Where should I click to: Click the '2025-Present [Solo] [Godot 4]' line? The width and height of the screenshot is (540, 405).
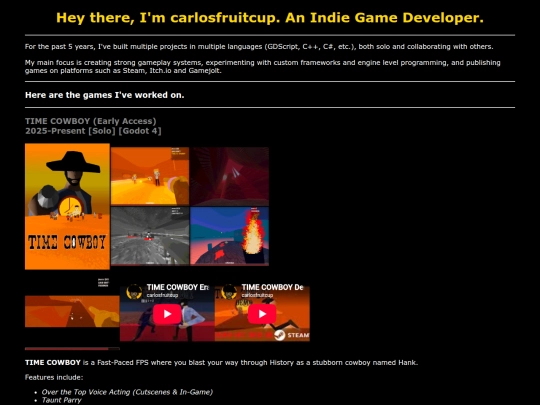click(x=93, y=131)
